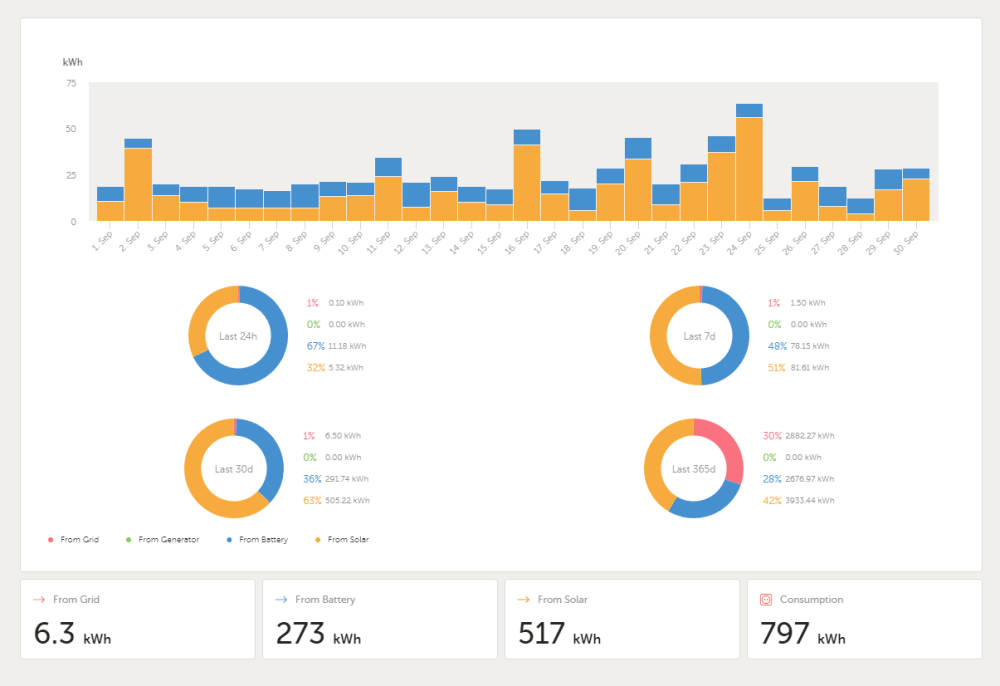Click the 517 kWh From Solar total
Viewport: 1000px width, 686px height.
tap(559, 634)
